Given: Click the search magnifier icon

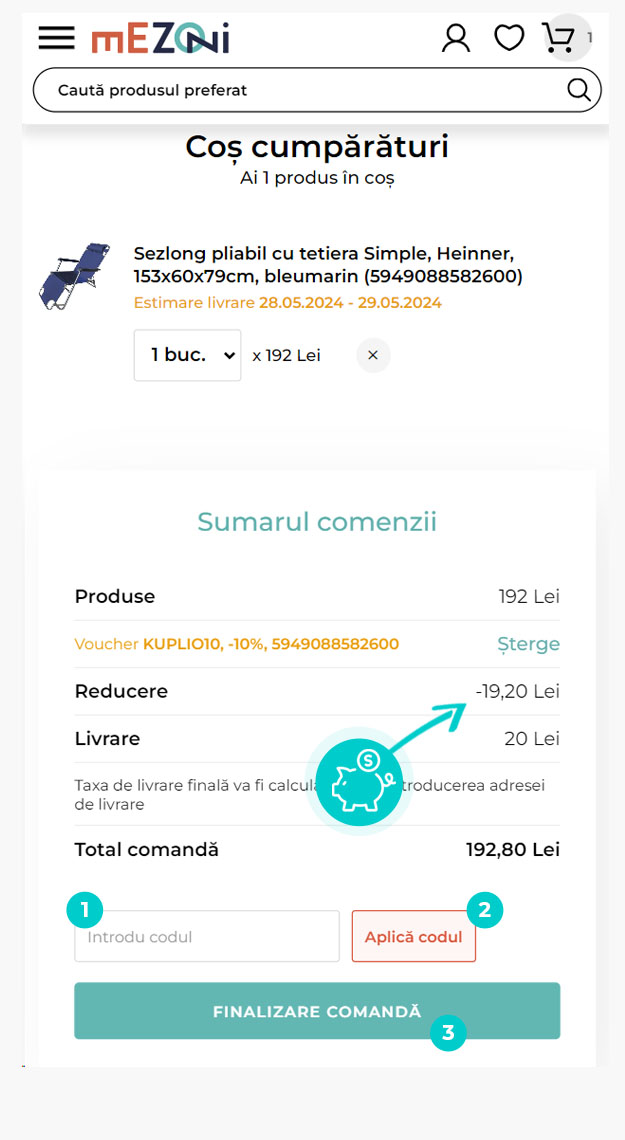Looking at the screenshot, I should tap(579, 90).
